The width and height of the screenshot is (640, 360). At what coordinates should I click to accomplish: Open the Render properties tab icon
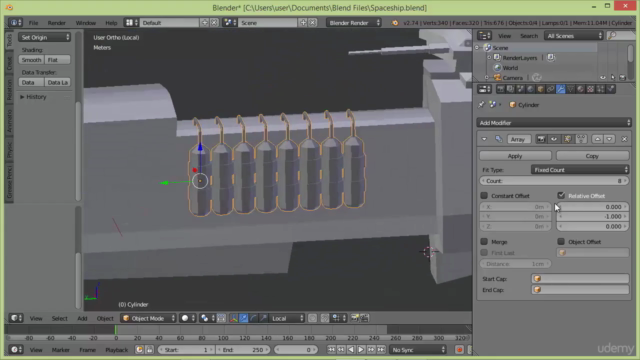[x=500, y=89]
